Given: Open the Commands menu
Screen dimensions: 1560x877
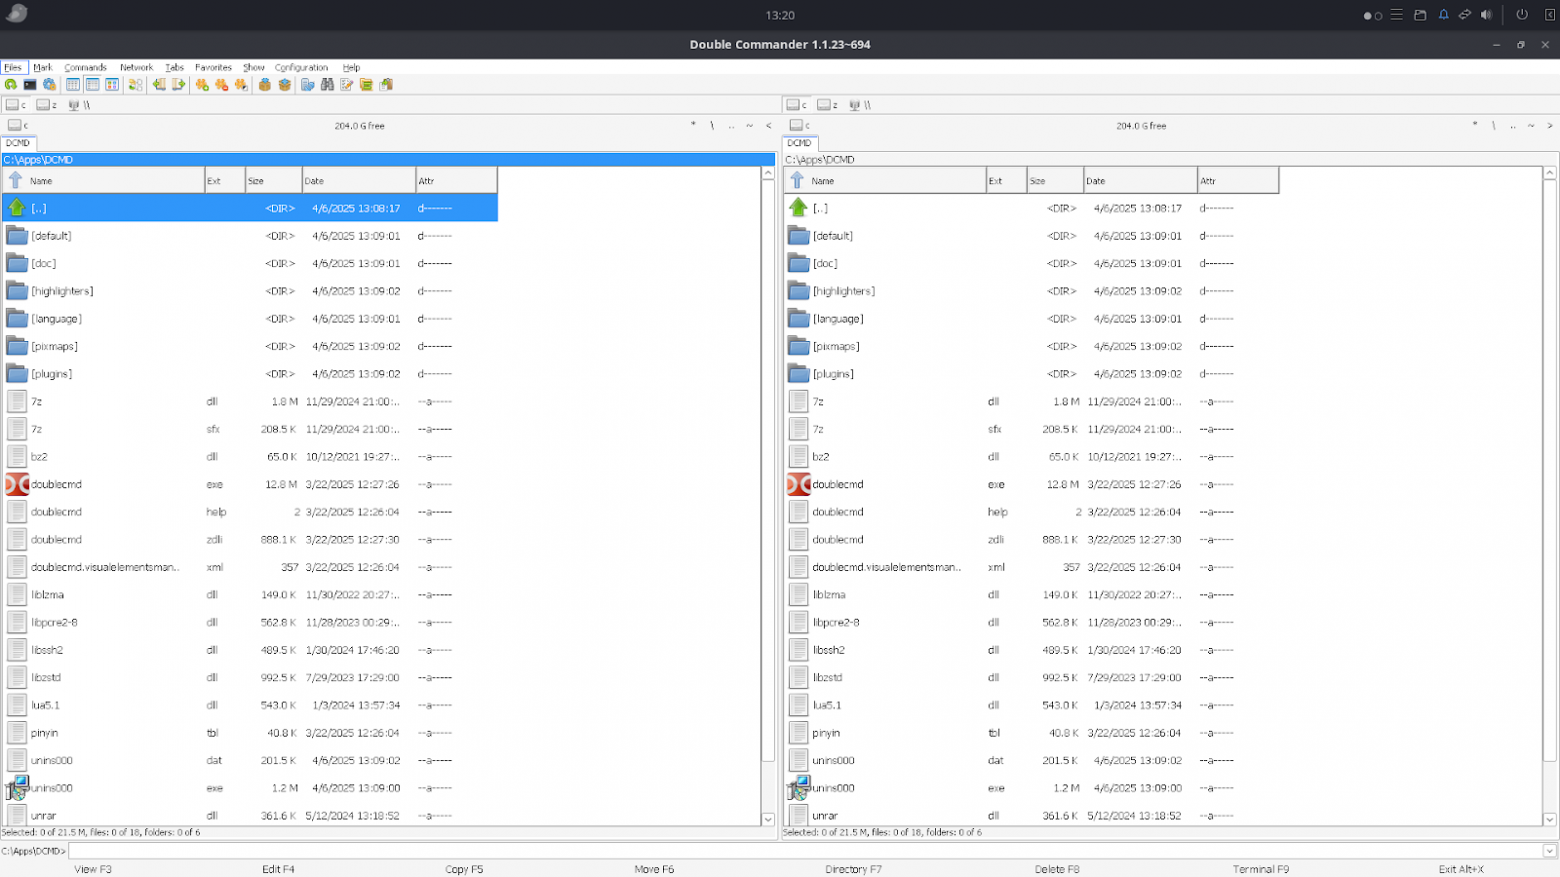Looking at the screenshot, I should [85, 67].
